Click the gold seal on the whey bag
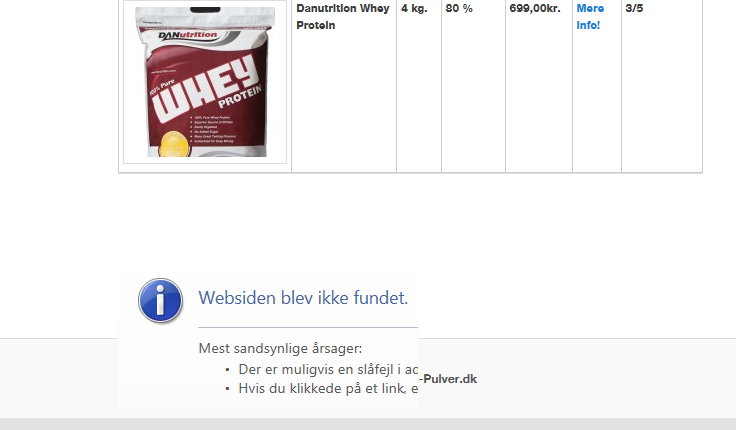The height and width of the screenshot is (430, 736). [174, 144]
